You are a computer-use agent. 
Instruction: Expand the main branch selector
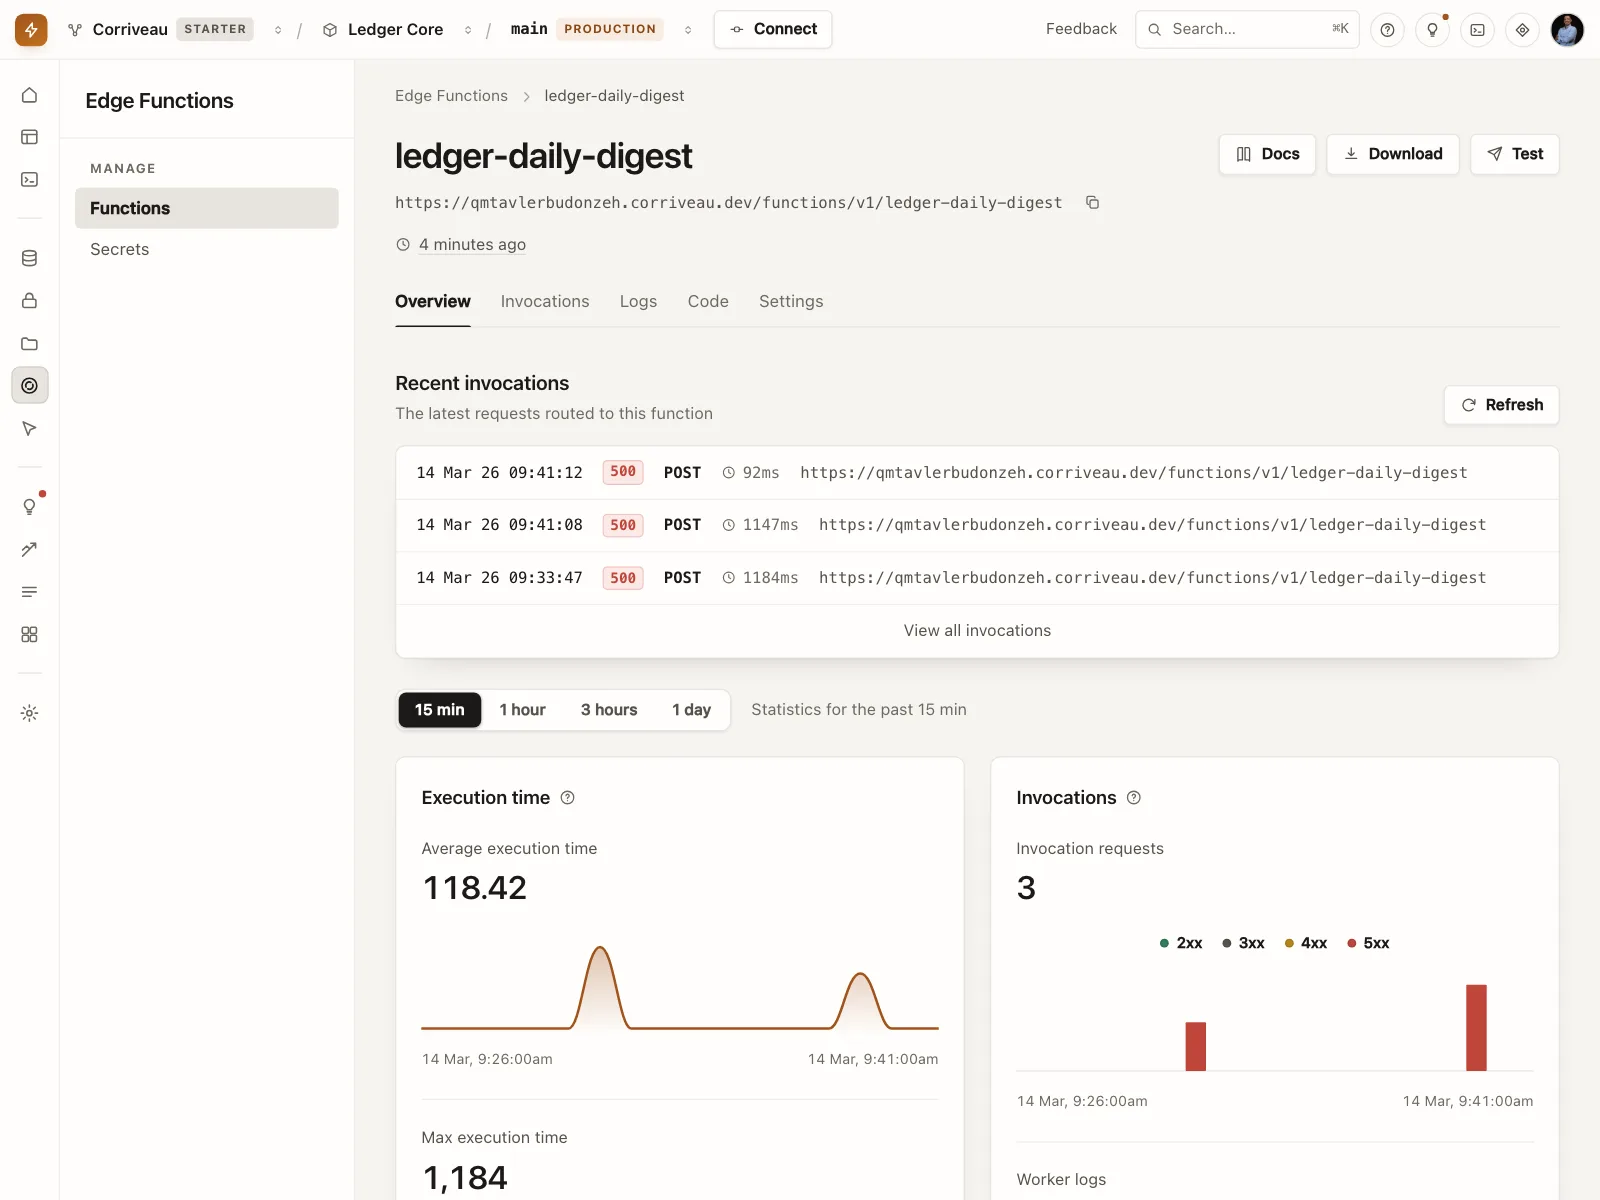point(688,30)
